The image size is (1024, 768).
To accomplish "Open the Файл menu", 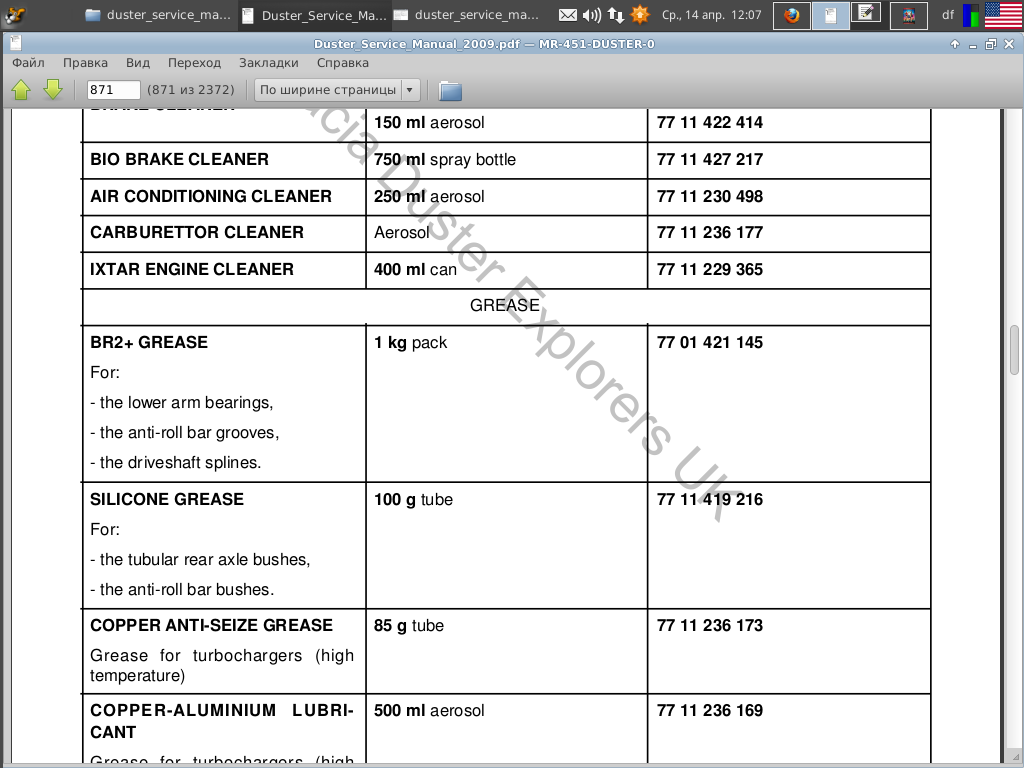I will point(28,63).
